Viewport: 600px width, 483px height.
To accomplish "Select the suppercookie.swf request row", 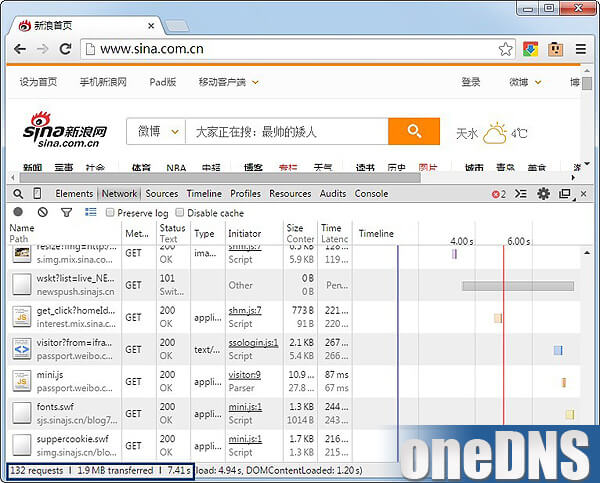I will coord(294,446).
